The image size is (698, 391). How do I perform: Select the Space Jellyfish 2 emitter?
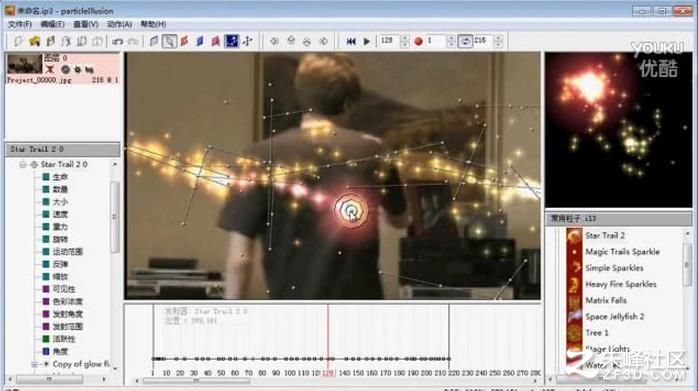tap(614, 317)
